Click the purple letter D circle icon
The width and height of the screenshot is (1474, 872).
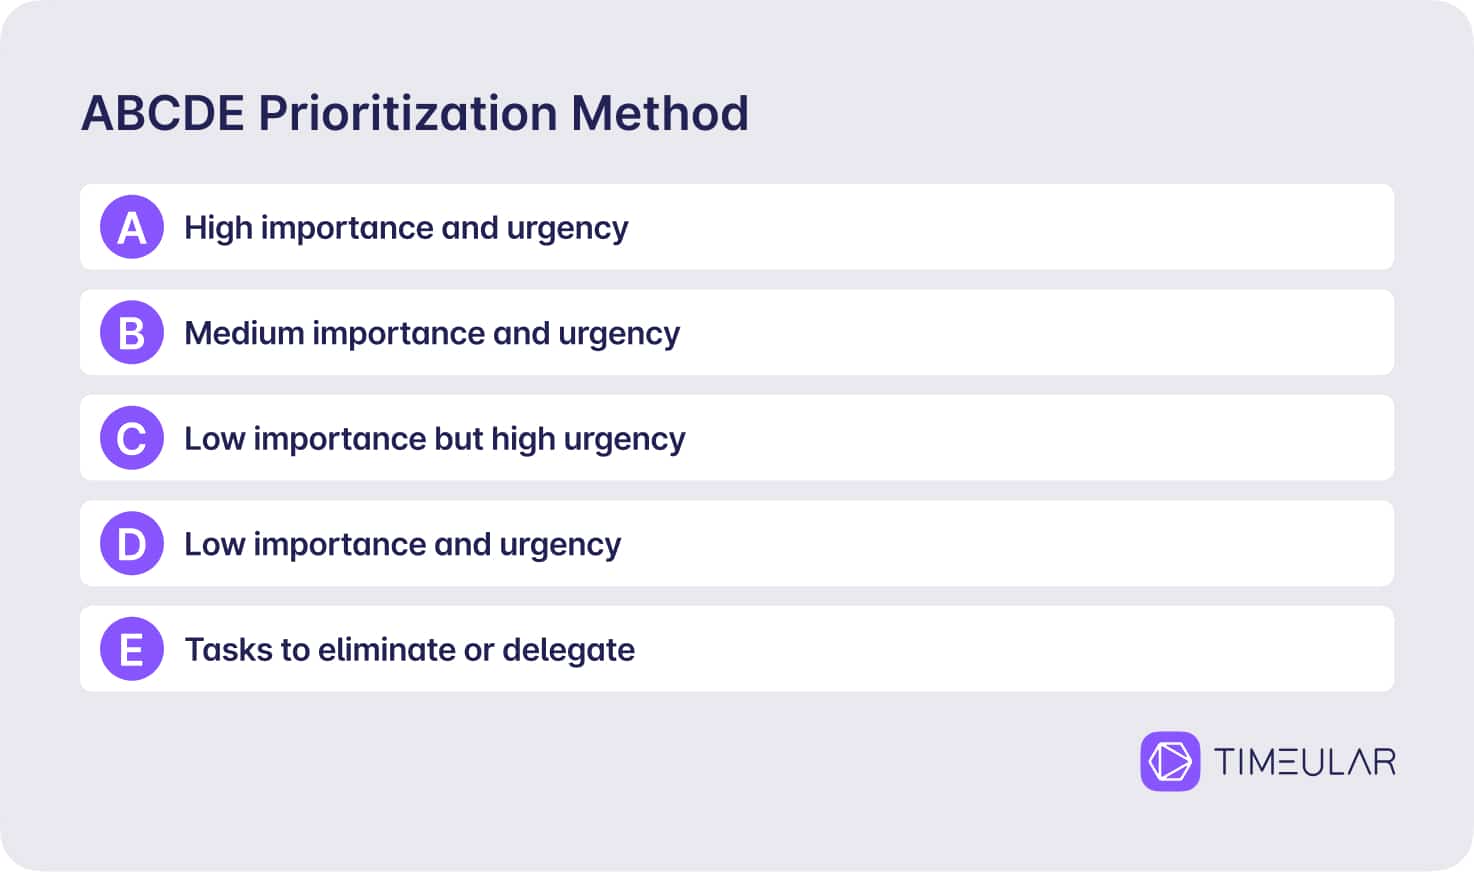click(132, 543)
